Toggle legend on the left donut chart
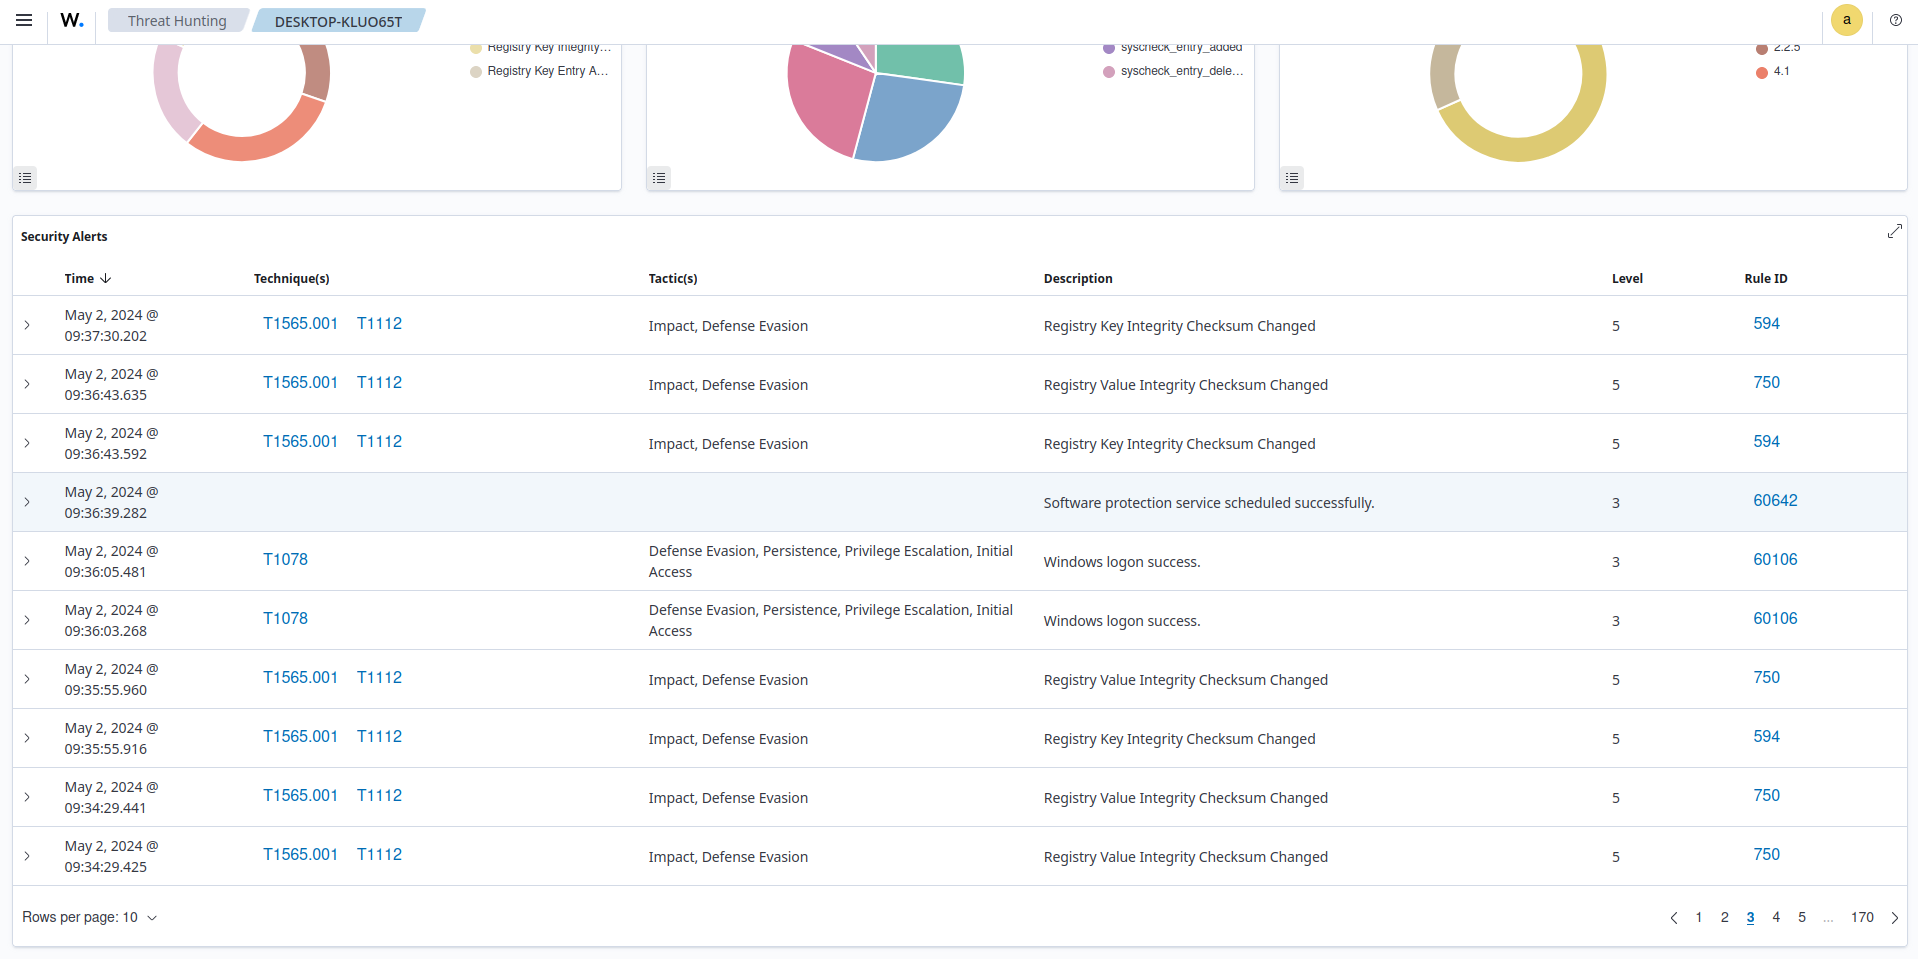The image size is (1918, 959). [26, 178]
